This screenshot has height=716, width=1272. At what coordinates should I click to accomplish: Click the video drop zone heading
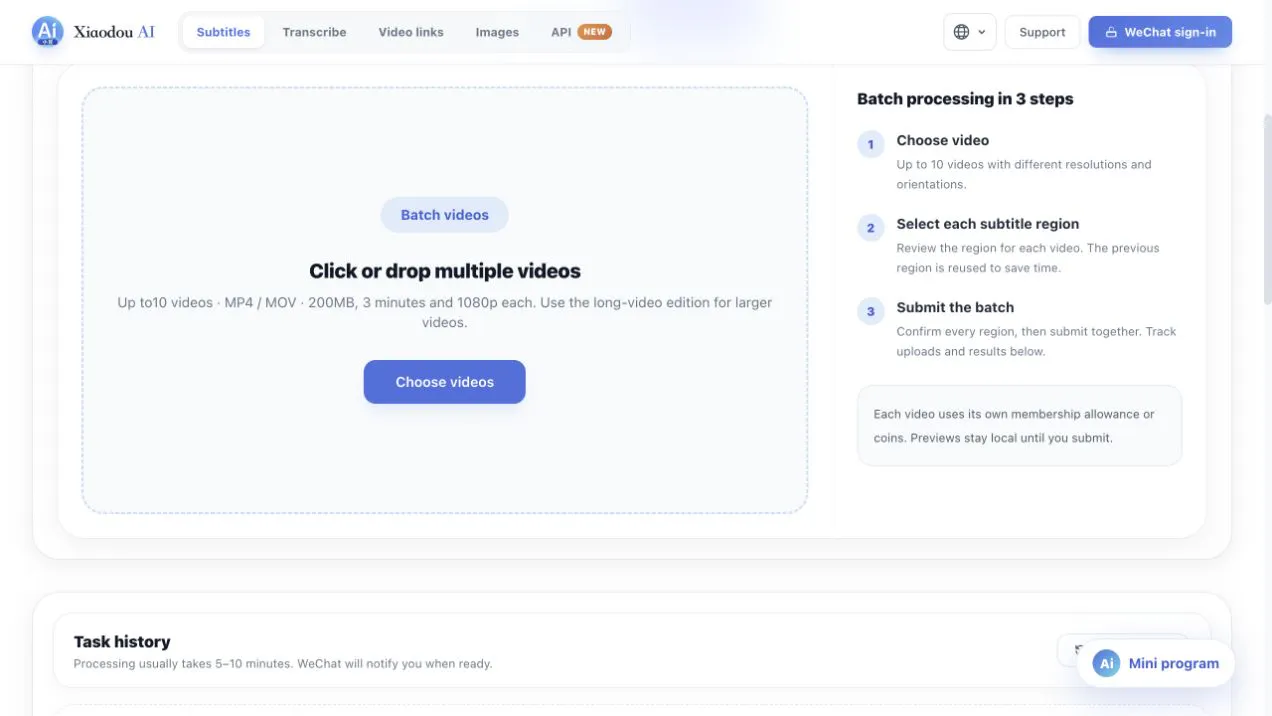click(x=445, y=271)
